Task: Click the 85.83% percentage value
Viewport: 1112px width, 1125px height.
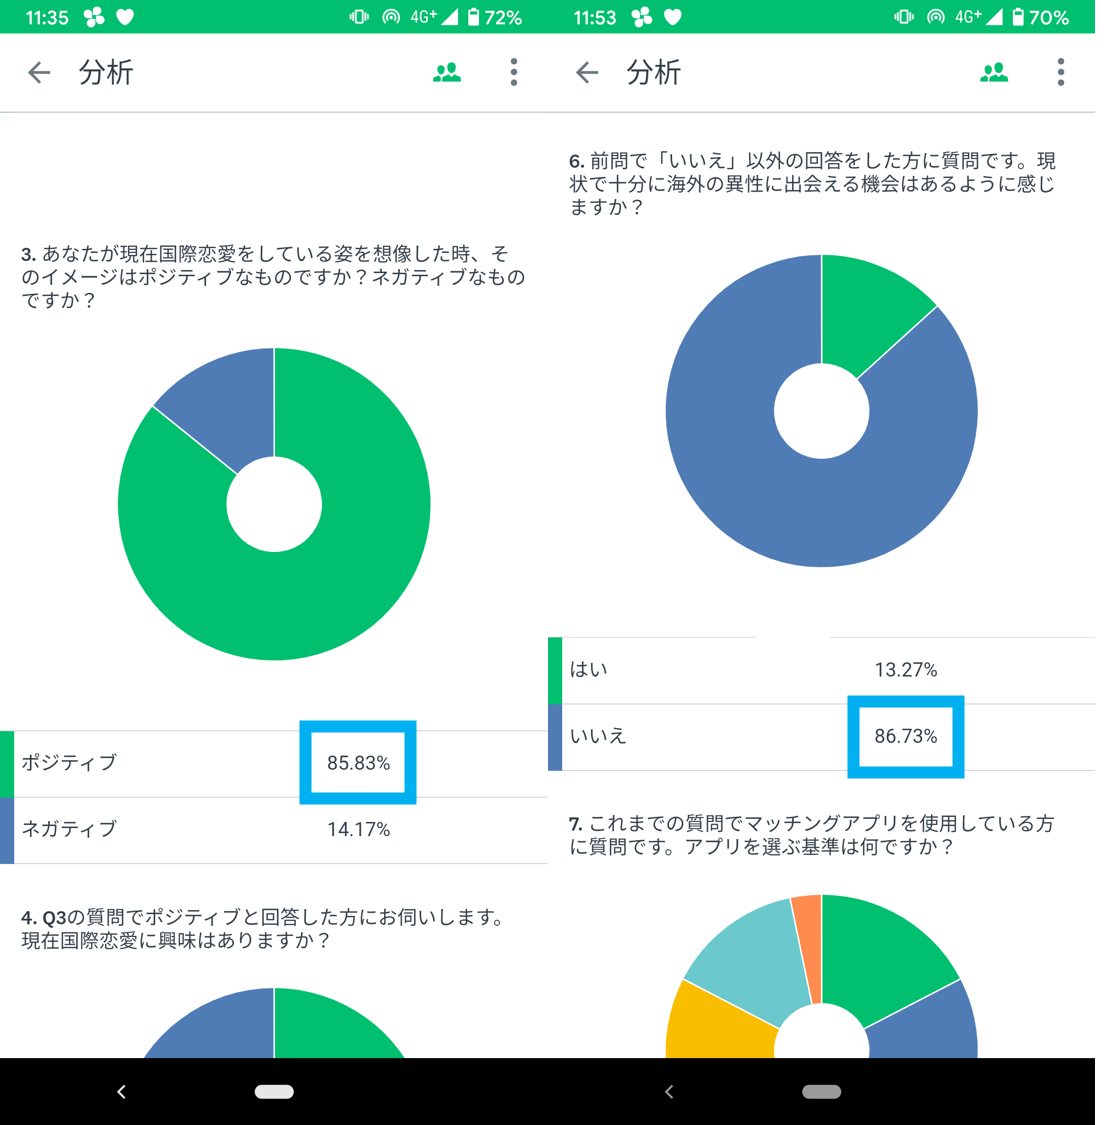Action: [x=358, y=763]
